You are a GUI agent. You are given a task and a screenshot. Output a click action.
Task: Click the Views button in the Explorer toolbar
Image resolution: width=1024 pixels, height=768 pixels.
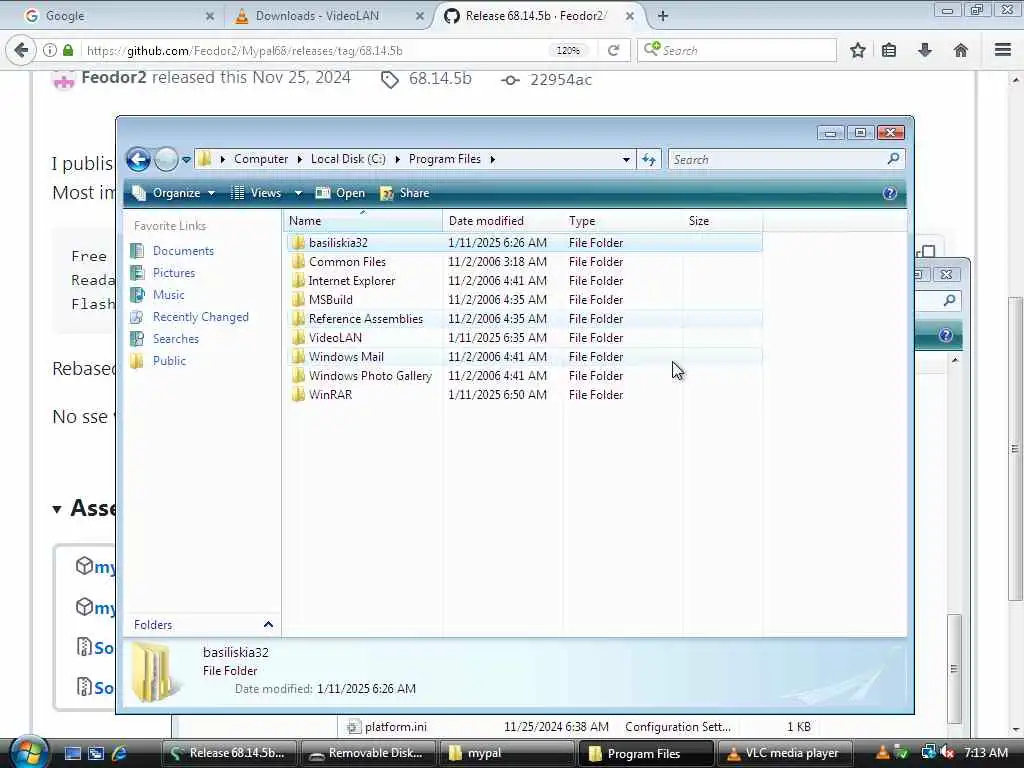tap(256, 193)
